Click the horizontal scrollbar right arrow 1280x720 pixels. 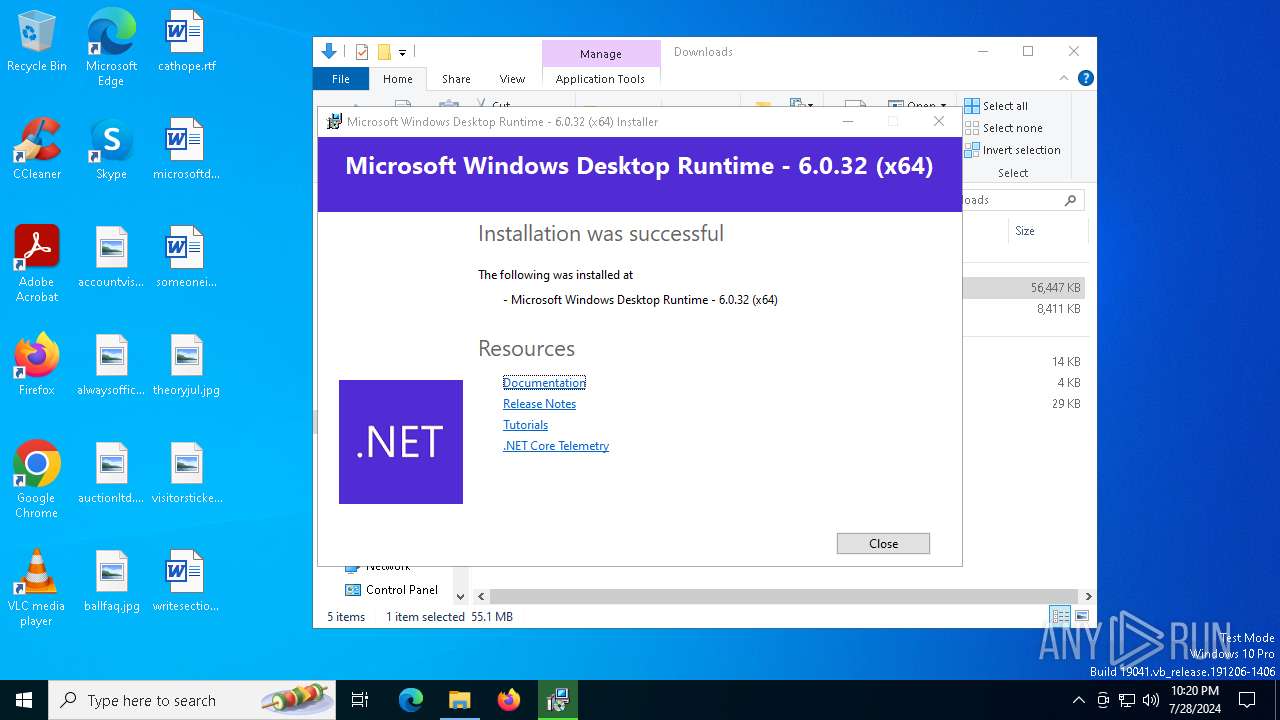pyautogui.click(x=1088, y=596)
